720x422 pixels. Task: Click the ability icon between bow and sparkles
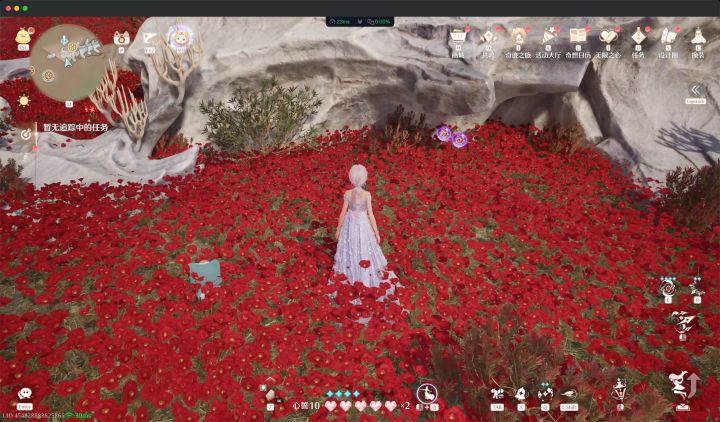pos(521,394)
